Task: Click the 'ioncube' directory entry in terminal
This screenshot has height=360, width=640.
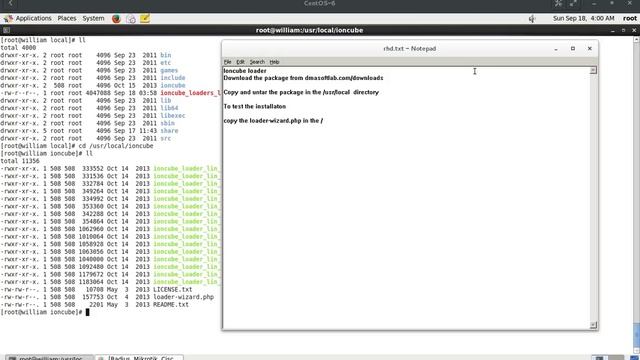Action: 173,85
